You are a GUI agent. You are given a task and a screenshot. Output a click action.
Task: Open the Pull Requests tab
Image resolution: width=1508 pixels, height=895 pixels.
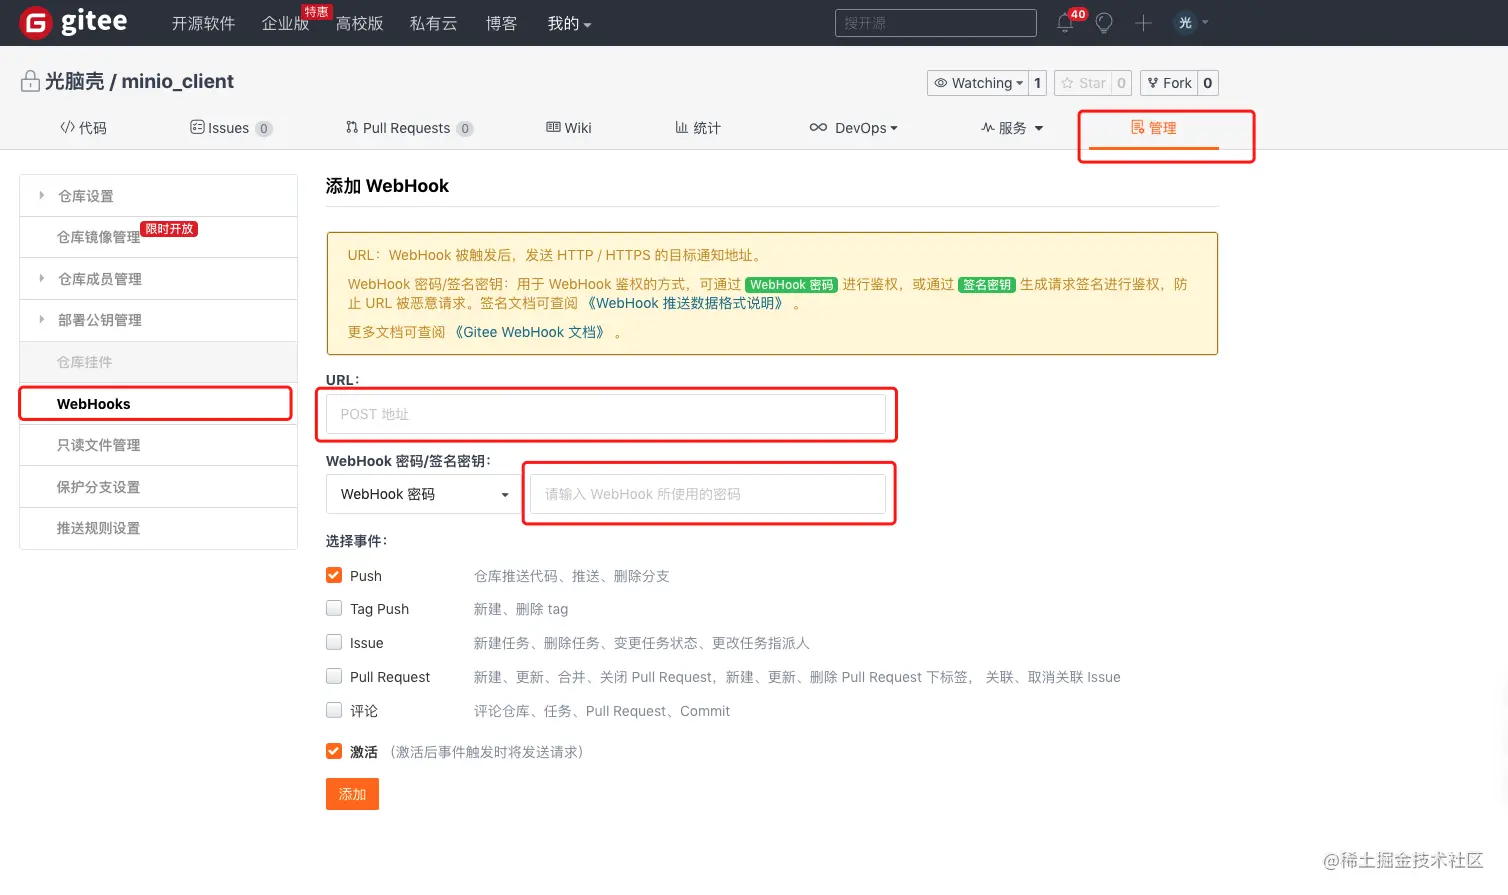409,128
